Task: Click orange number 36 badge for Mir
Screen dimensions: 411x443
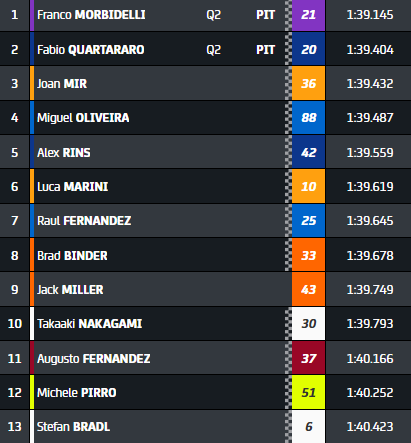Action: (308, 83)
